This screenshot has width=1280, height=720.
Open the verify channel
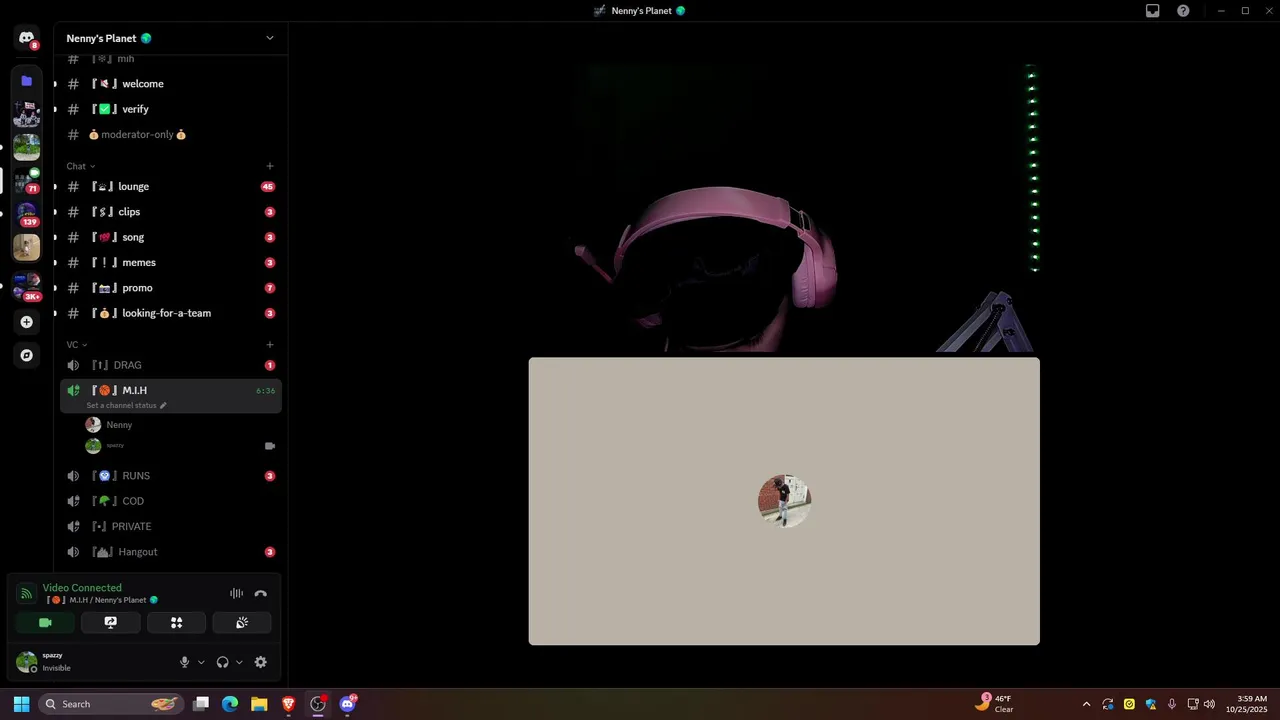(x=171, y=109)
